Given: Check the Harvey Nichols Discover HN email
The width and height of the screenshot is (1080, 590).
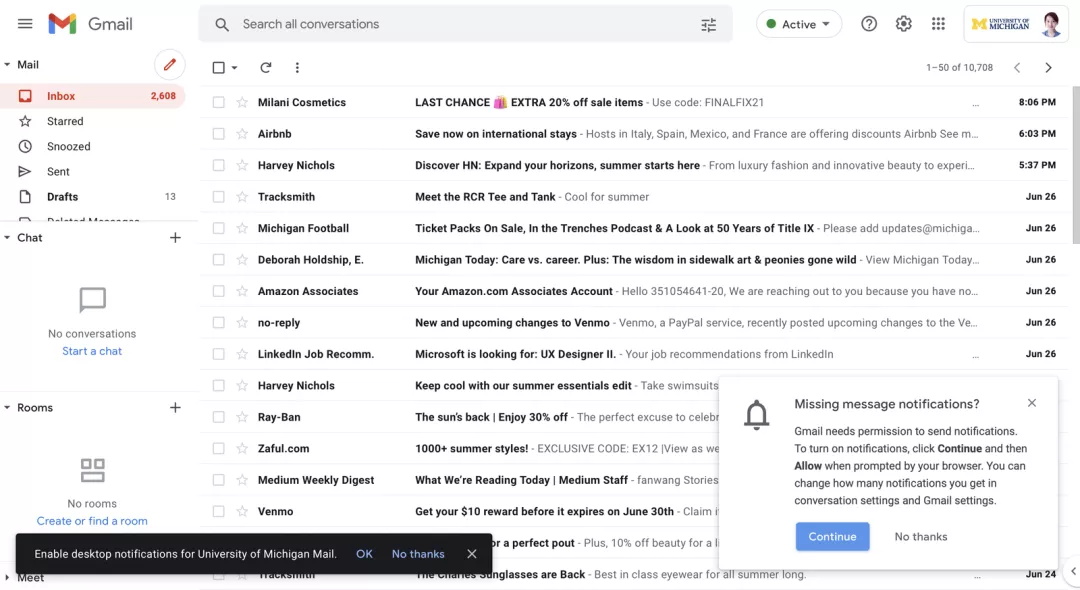Looking at the screenshot, I should point(218,165).
